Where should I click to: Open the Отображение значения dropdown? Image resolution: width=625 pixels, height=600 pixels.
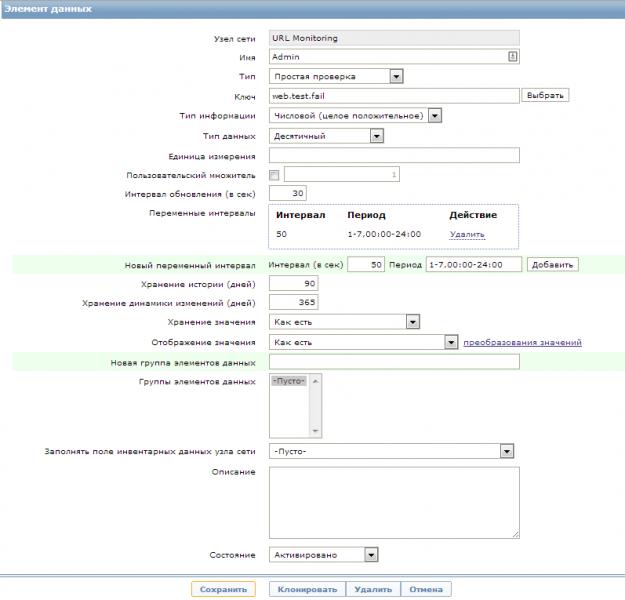click(364, 342)
